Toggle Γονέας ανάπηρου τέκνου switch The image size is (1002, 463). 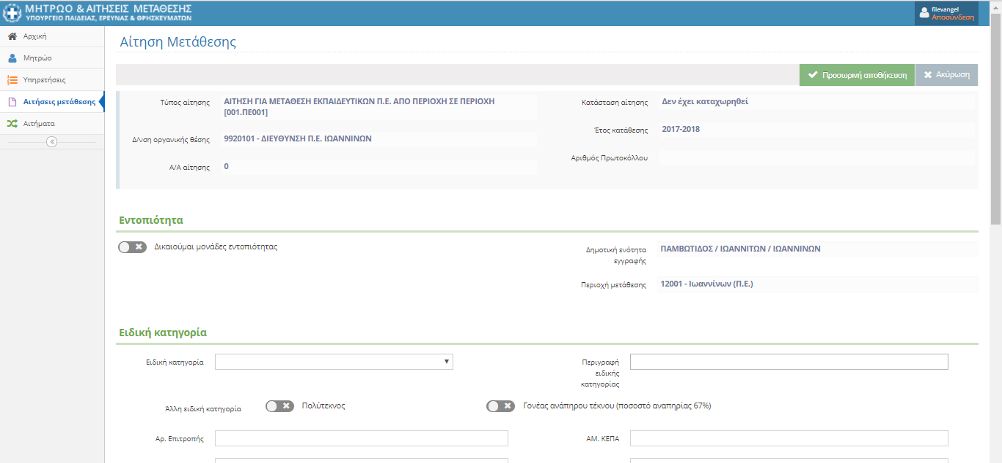500,406
